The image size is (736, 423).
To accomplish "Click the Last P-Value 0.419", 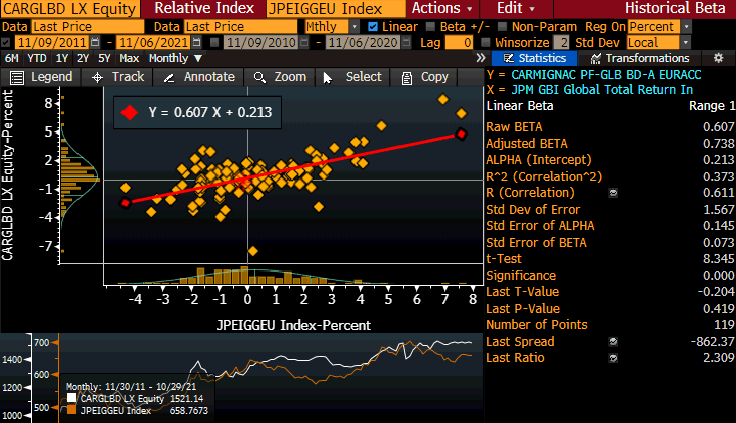I will (x=719, y=309).
